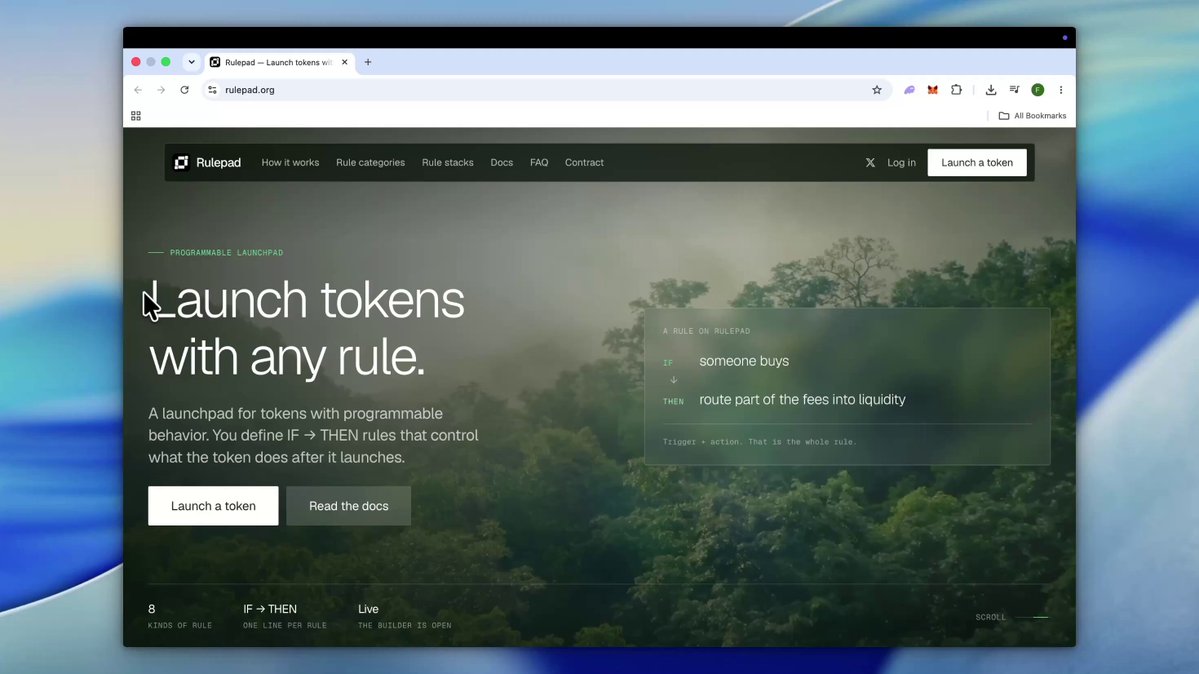This screenshot has height=674, width=1199.
Task: Click hero Launch a token button
Action: pyautogui.click(x=213, y=506)
